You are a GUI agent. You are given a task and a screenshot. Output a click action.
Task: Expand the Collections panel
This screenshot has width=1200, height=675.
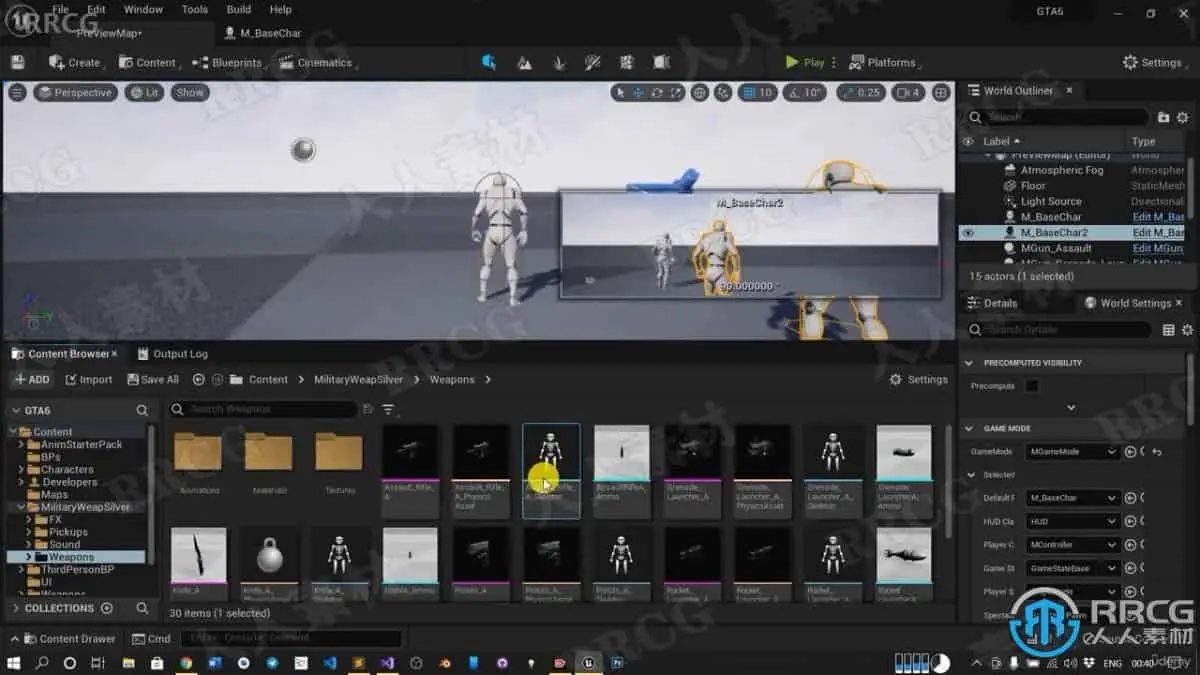(x=16, y=608)
